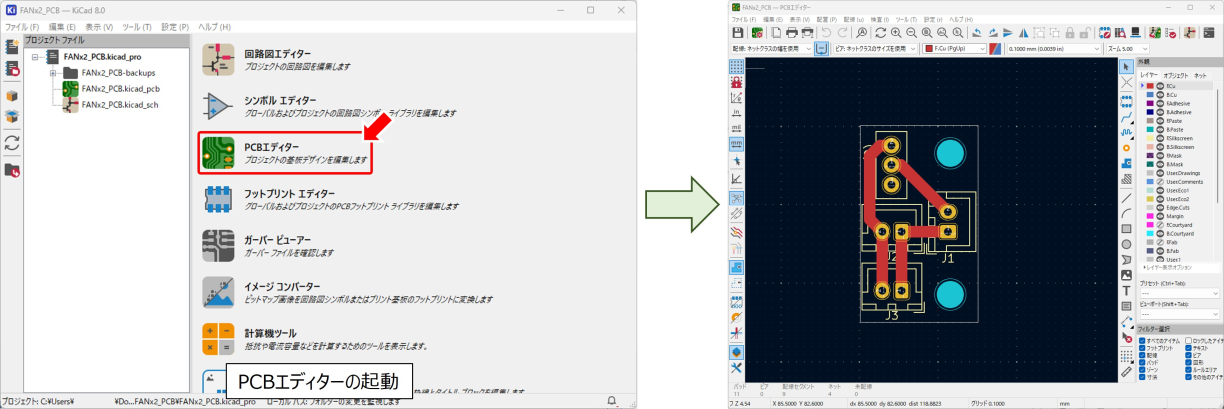Toggle the すべてのアイテム filter checkbox
This screenshot has width=1224, height=409.
pos(1144,342)
